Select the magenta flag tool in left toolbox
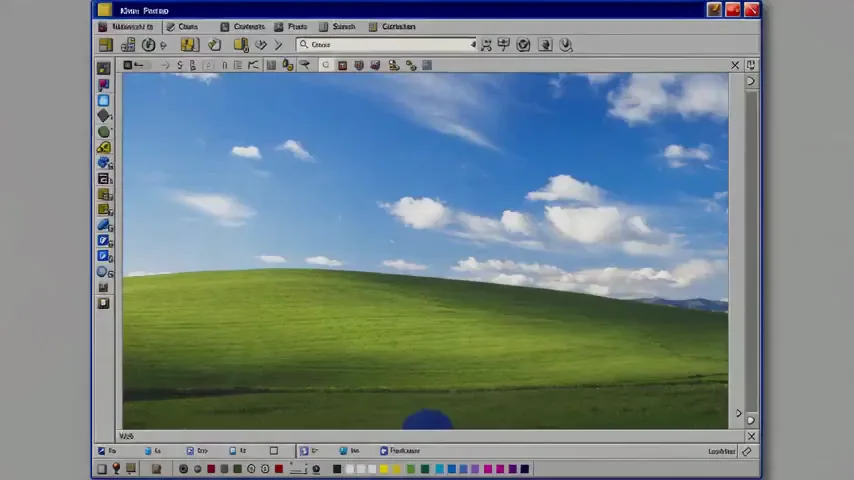 (103, 84)
